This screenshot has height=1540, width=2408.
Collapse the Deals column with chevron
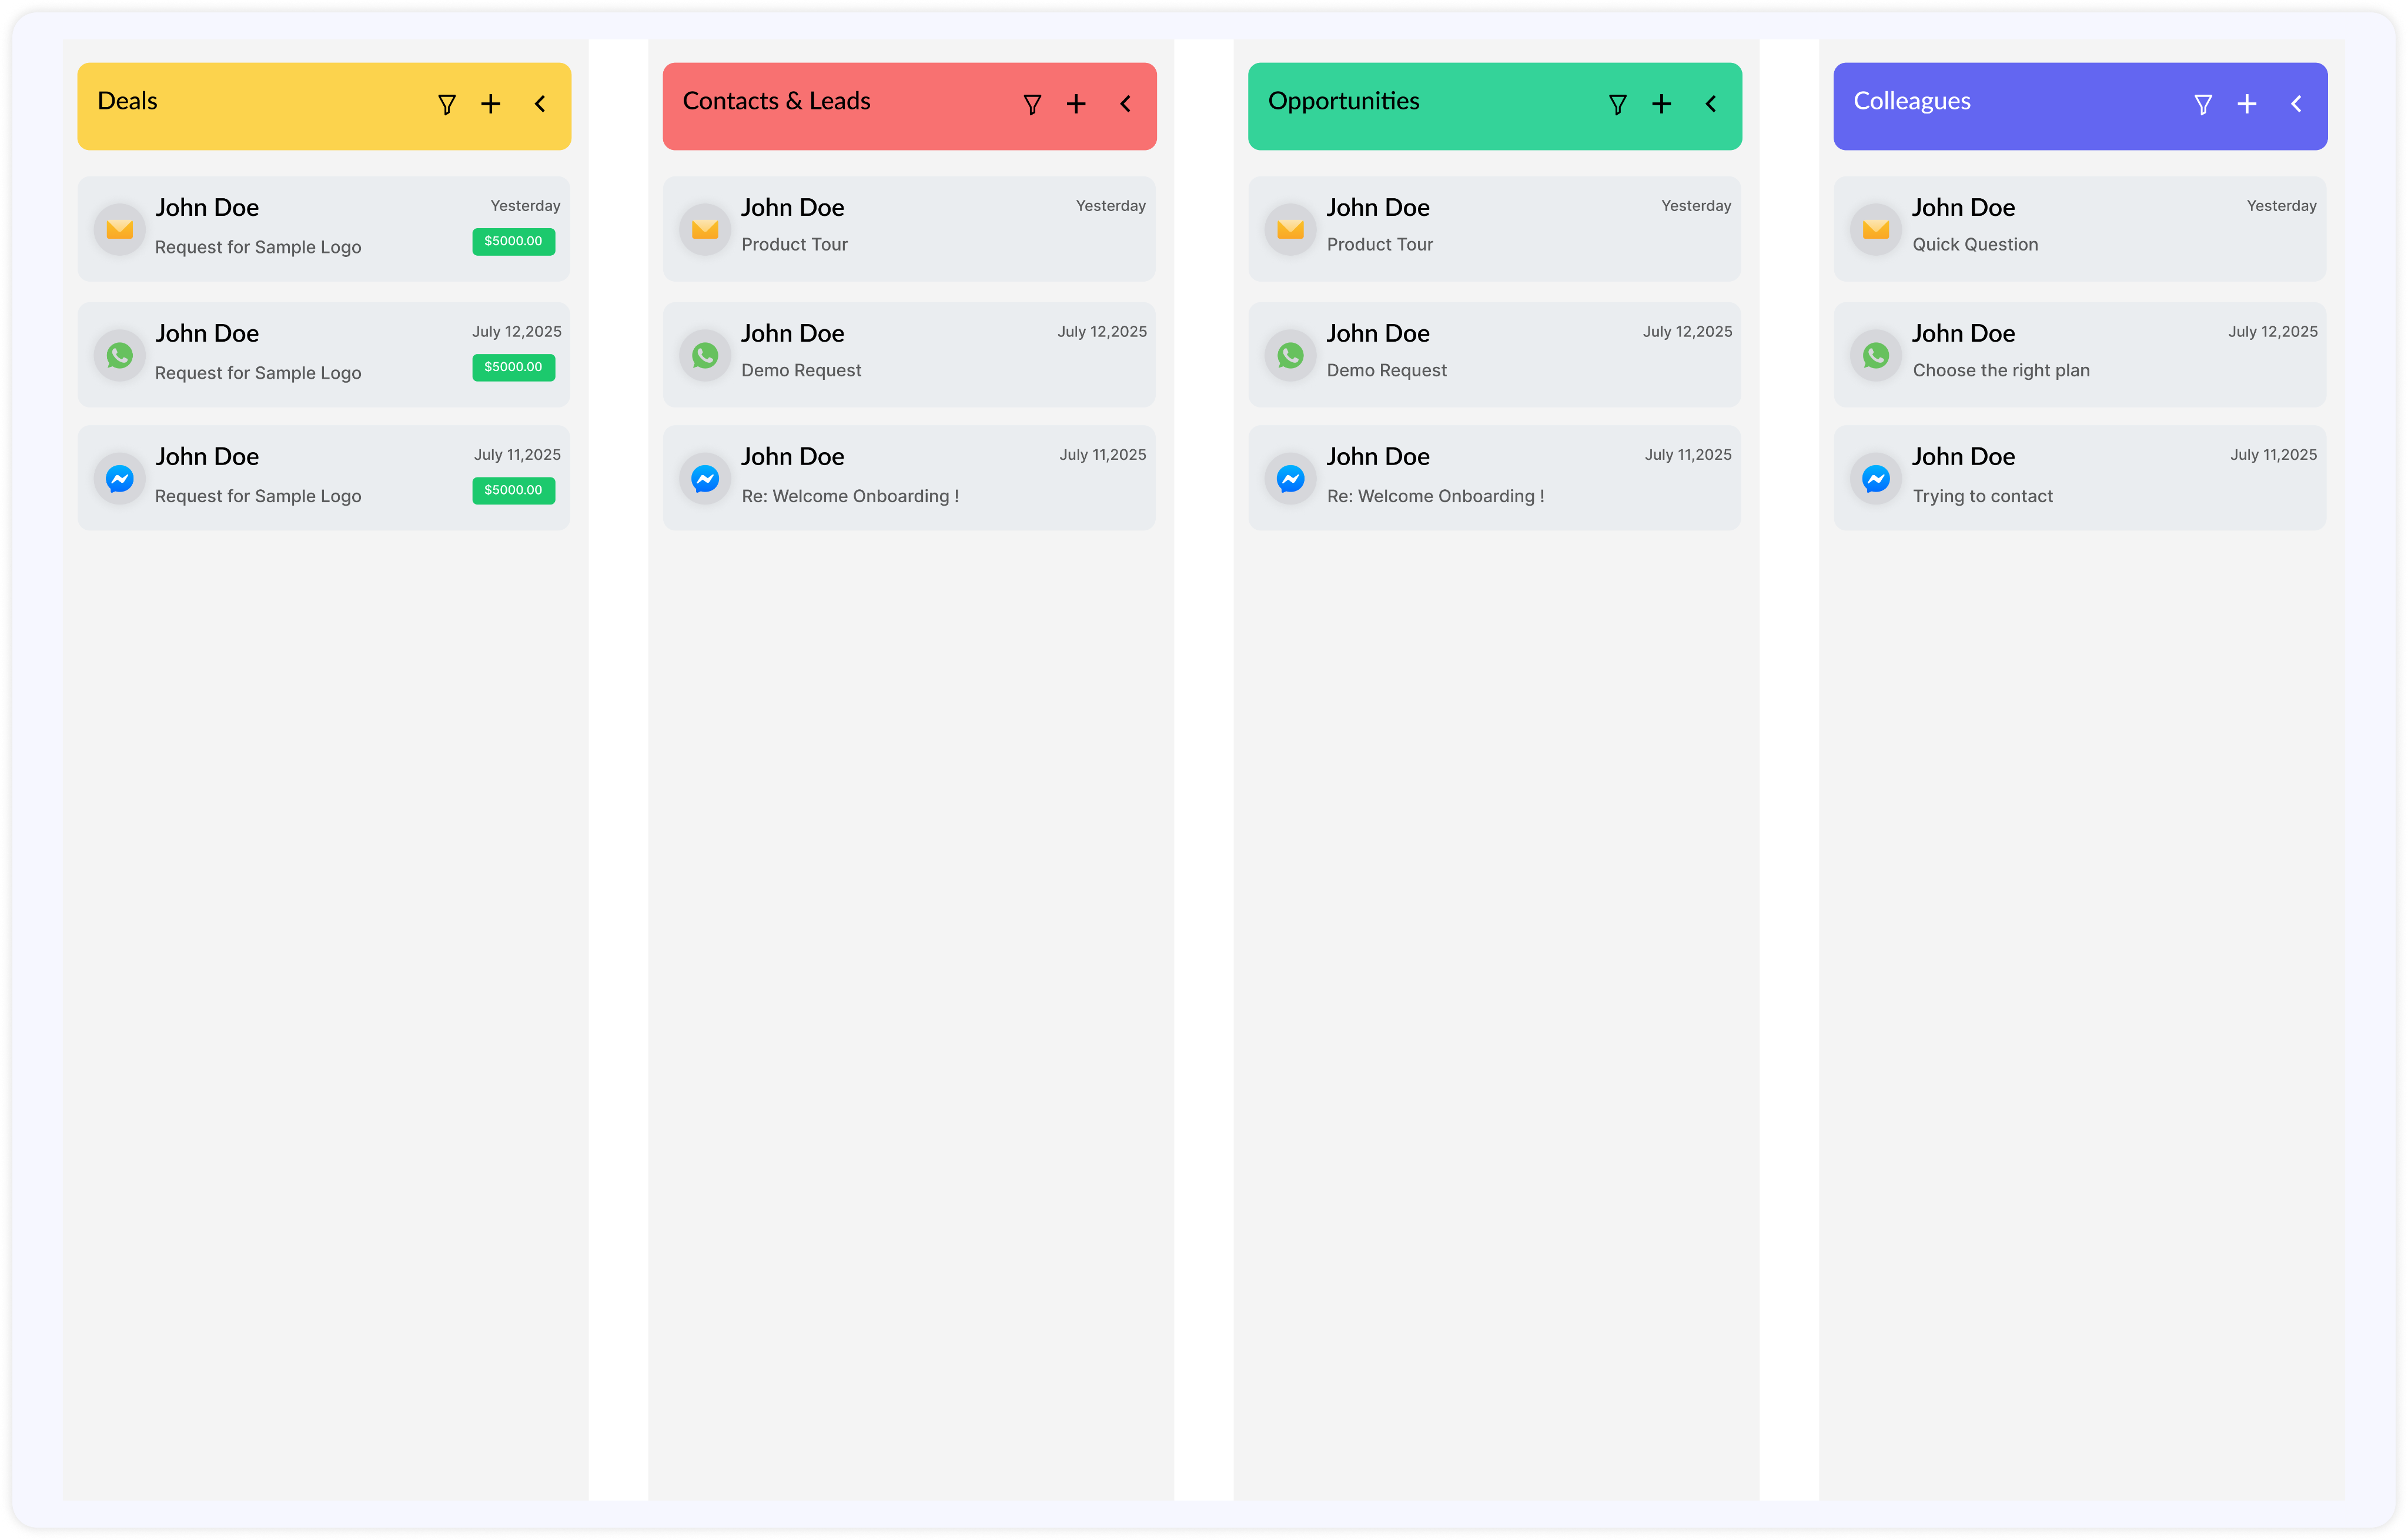(x=540, y=104)
